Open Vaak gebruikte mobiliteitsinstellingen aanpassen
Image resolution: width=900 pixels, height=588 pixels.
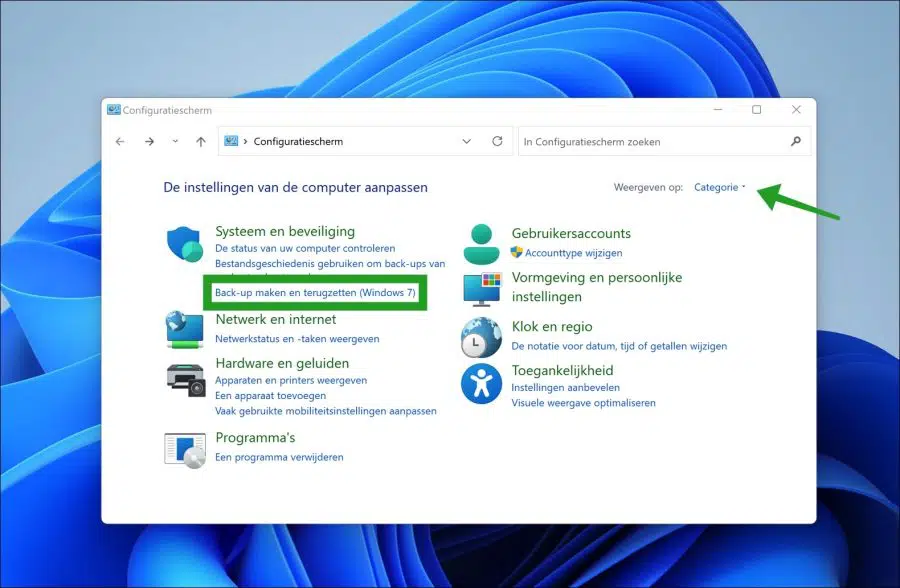pyautogui.click(x=326, y=411)
